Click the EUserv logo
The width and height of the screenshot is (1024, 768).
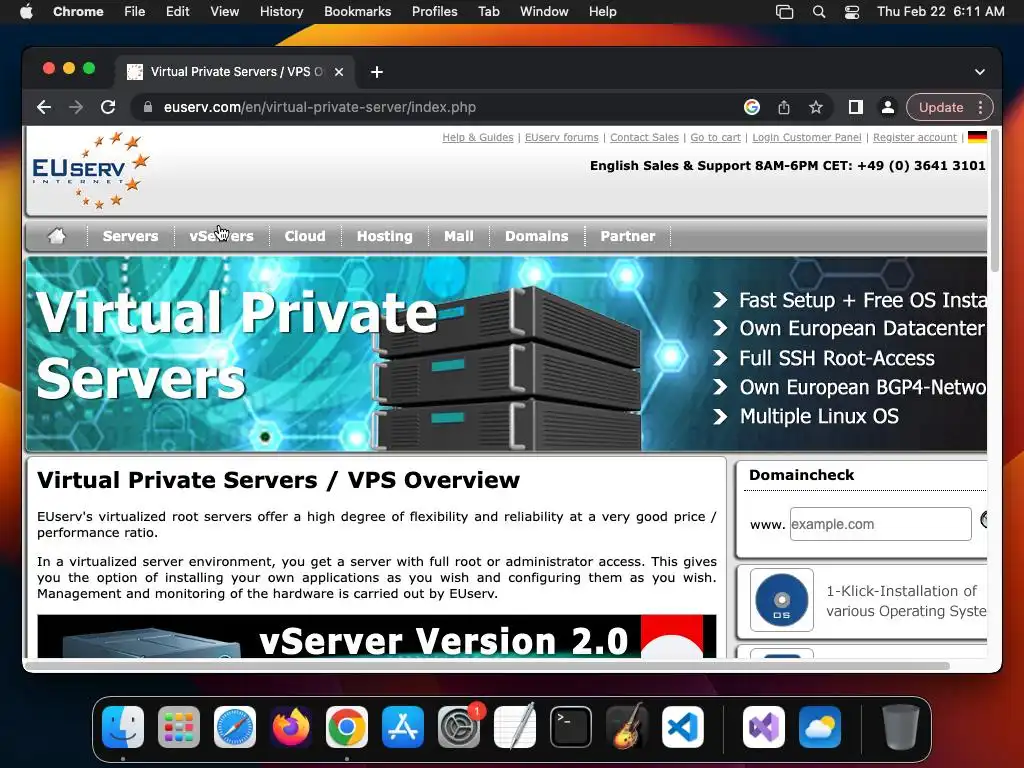pyautogui.click(x=91, y=170)
